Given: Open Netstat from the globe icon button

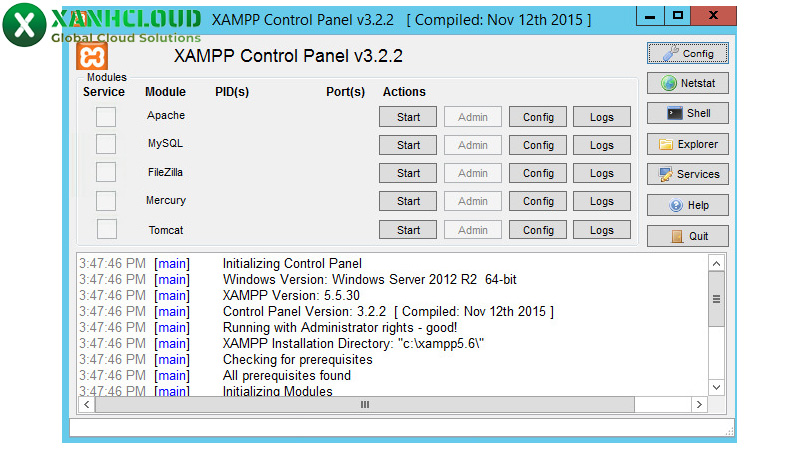Looking at the screenshot, I should click(x=687, y=83).
